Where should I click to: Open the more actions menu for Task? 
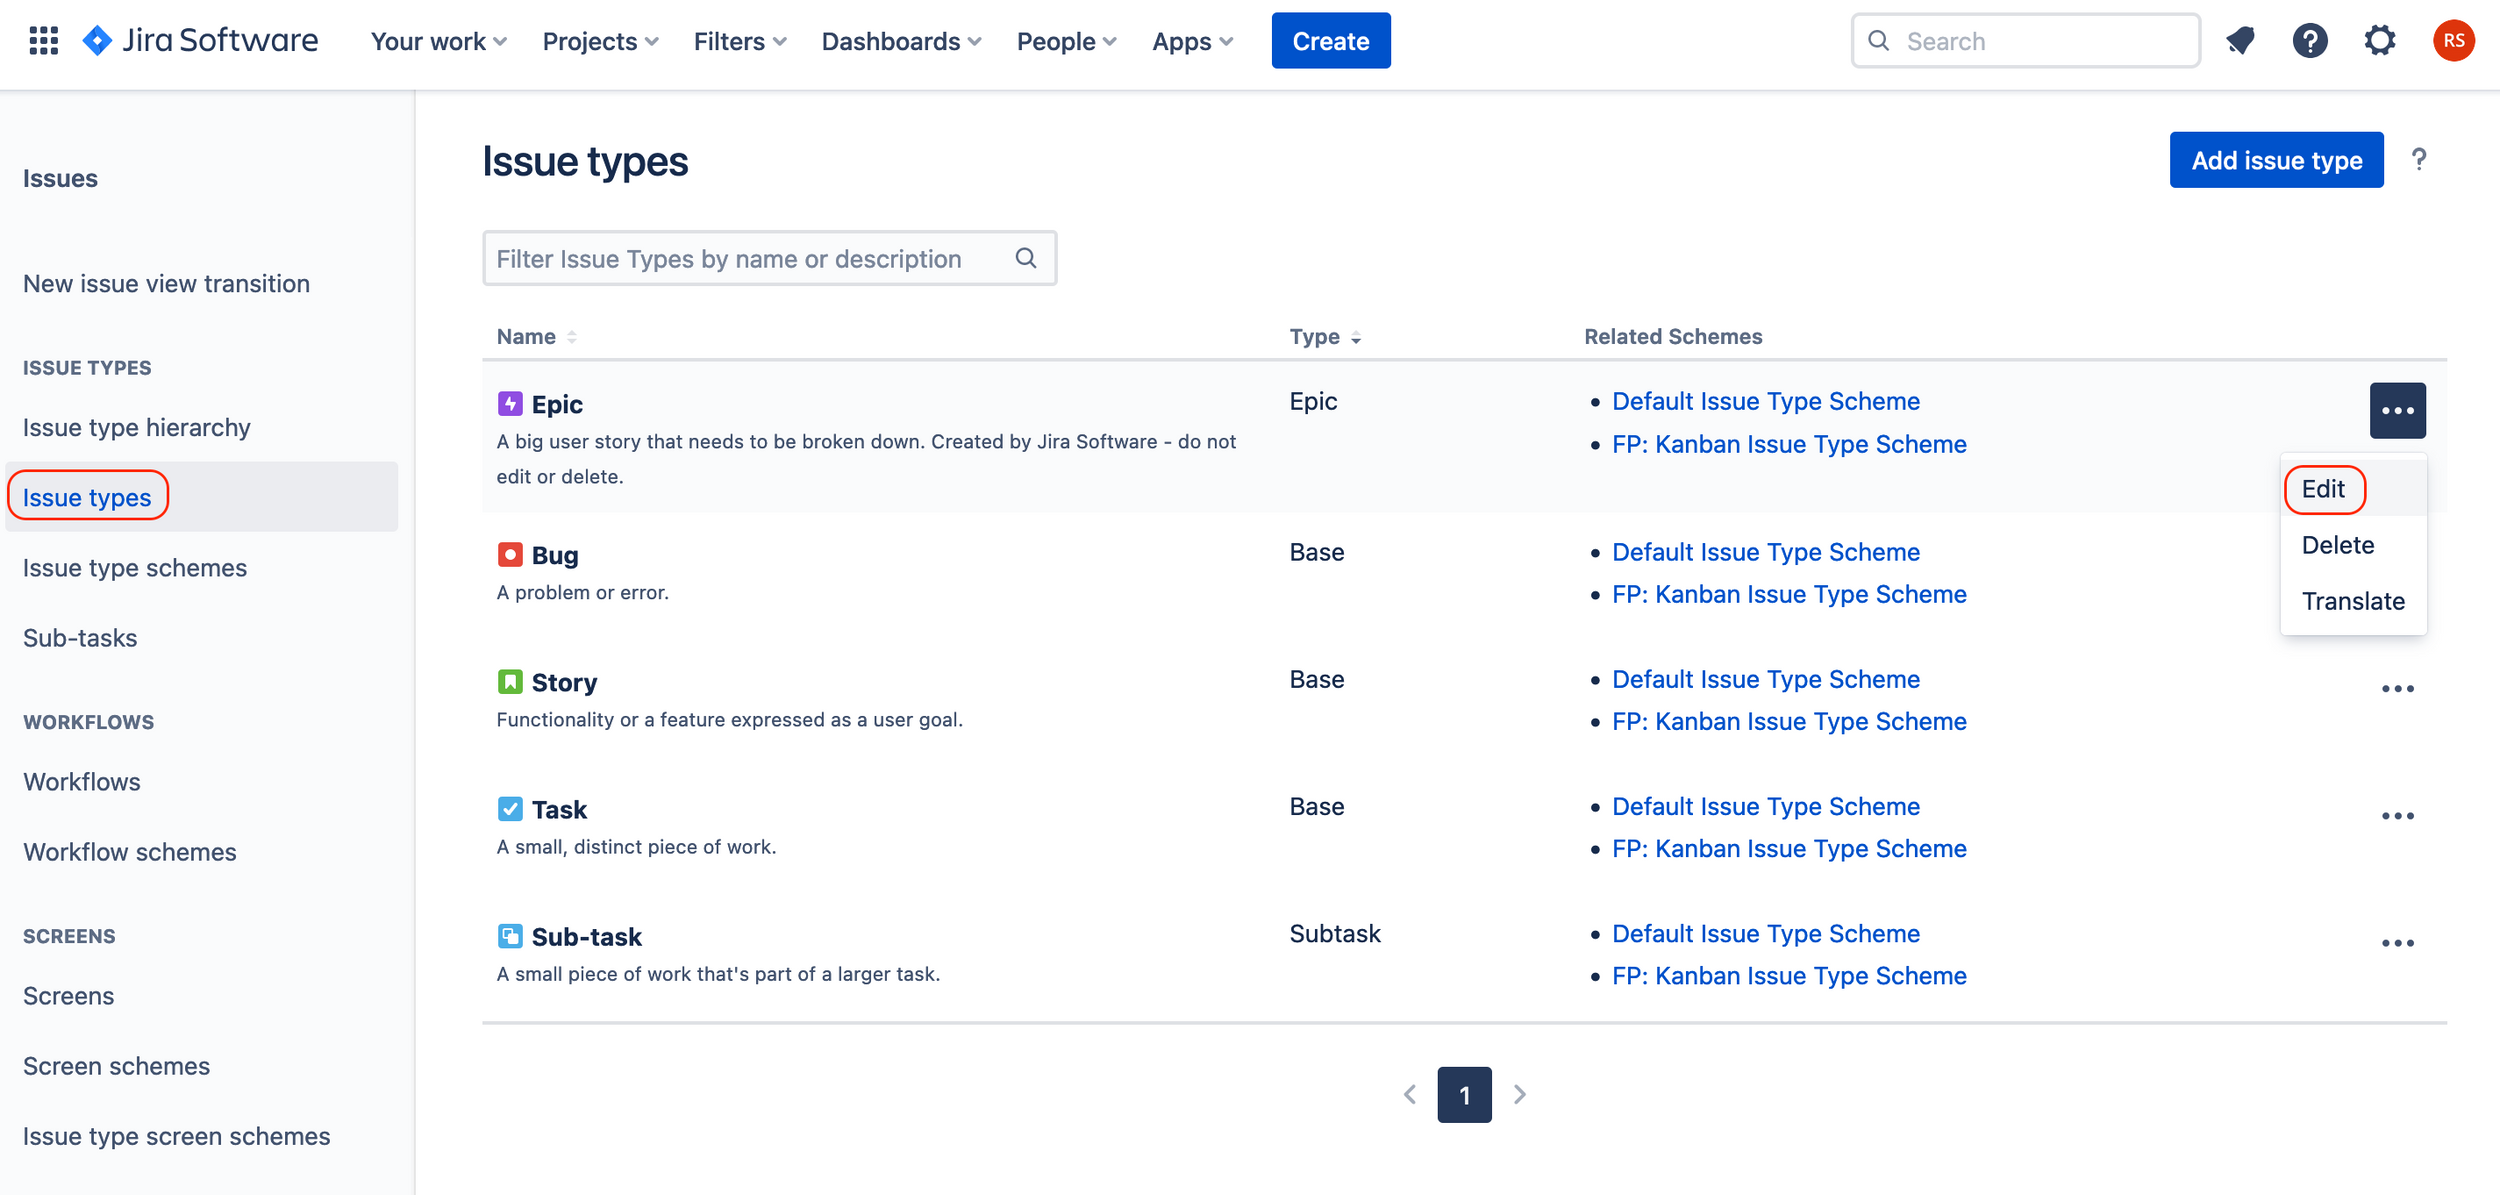(x=2397, y=816)
